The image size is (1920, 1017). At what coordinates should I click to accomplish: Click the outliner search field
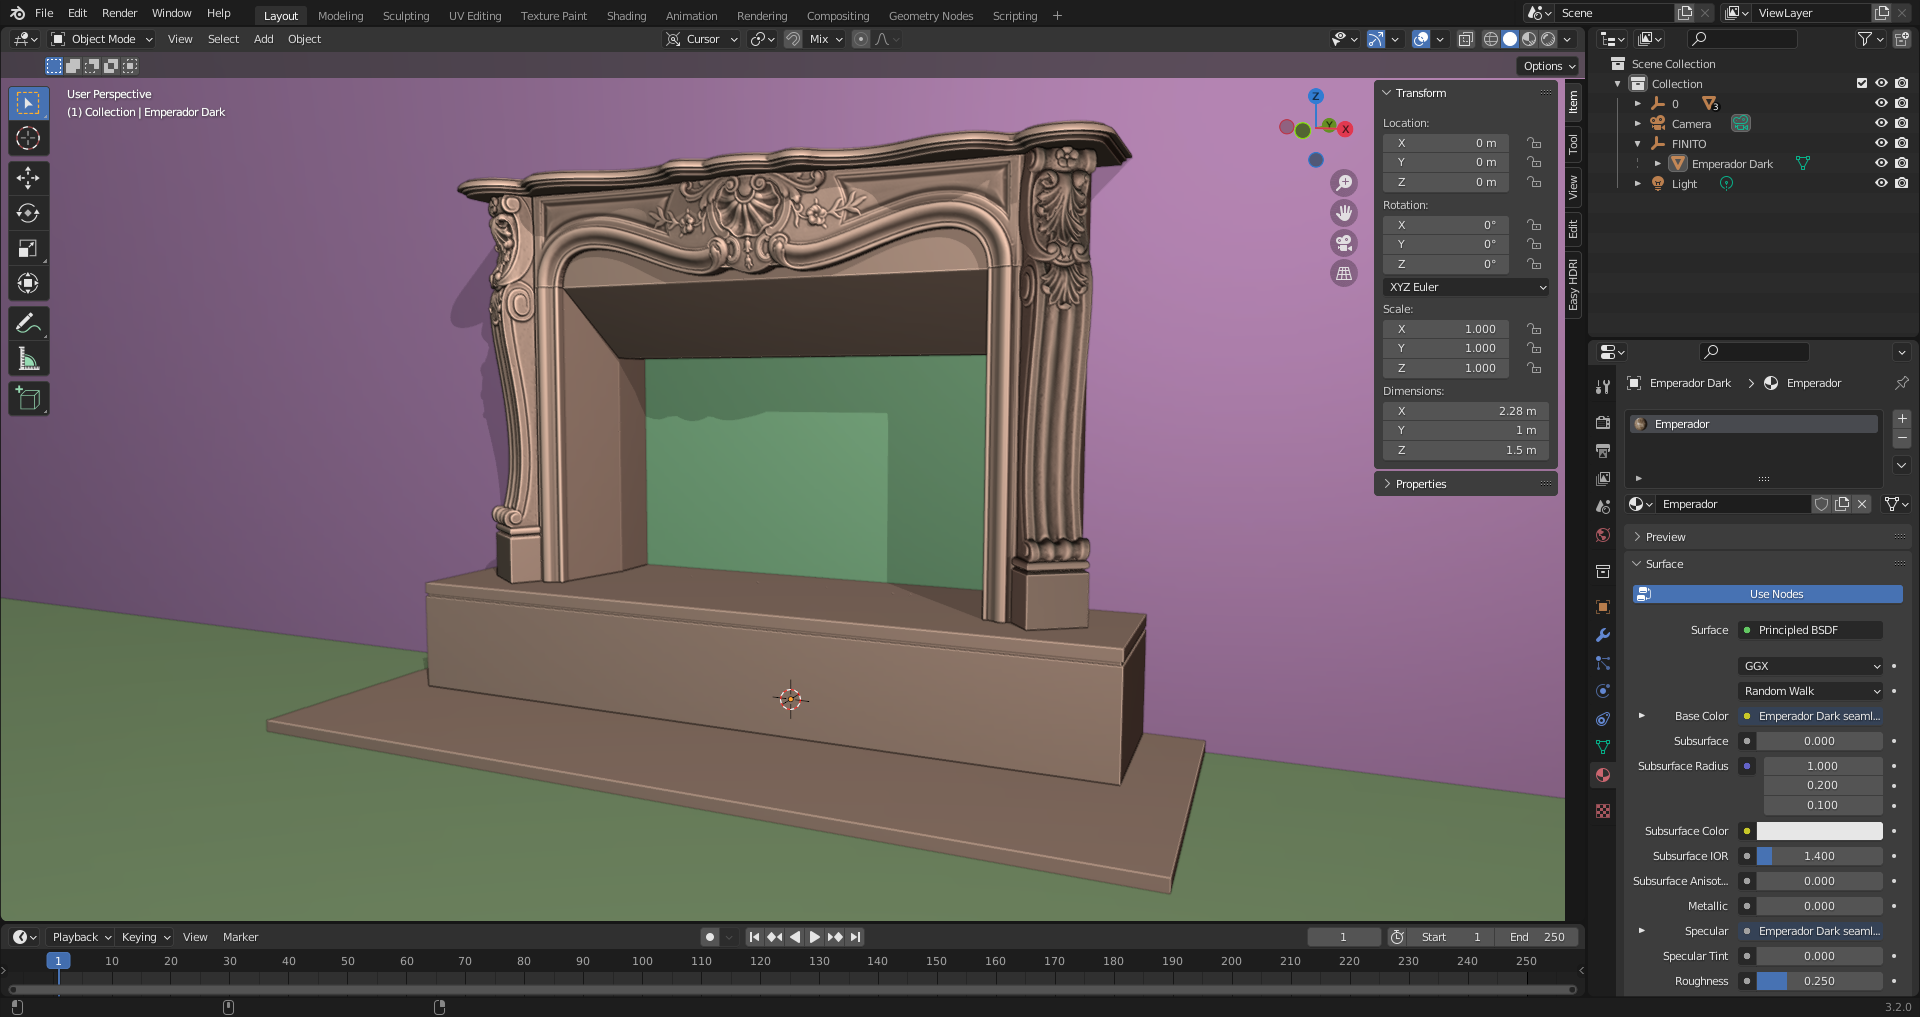click(1741, 39)
